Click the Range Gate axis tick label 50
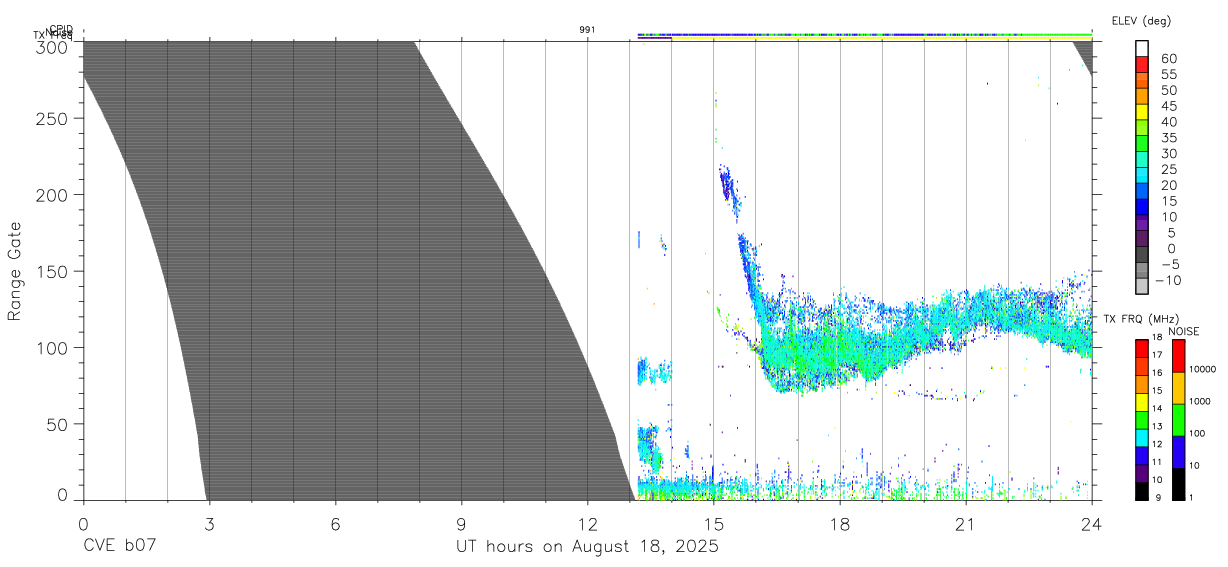1228x567 pixels. [59, 424]
